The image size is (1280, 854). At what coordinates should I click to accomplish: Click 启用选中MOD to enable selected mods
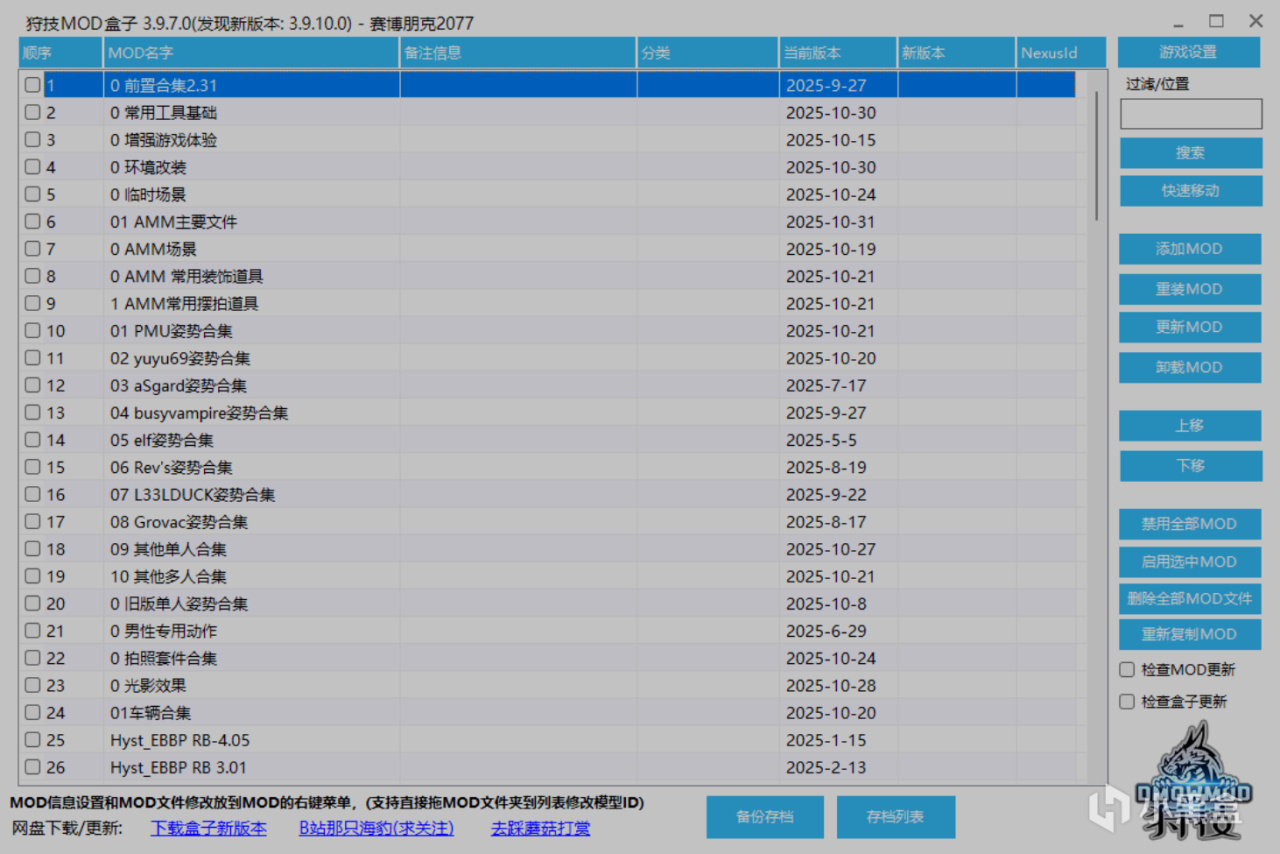point(1190,562)
